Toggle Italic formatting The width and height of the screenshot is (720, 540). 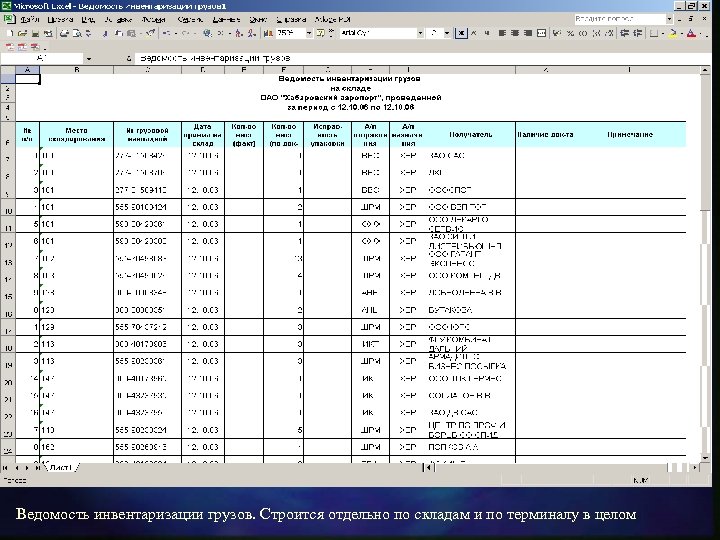pyautogui.click(x=473, y=33)
